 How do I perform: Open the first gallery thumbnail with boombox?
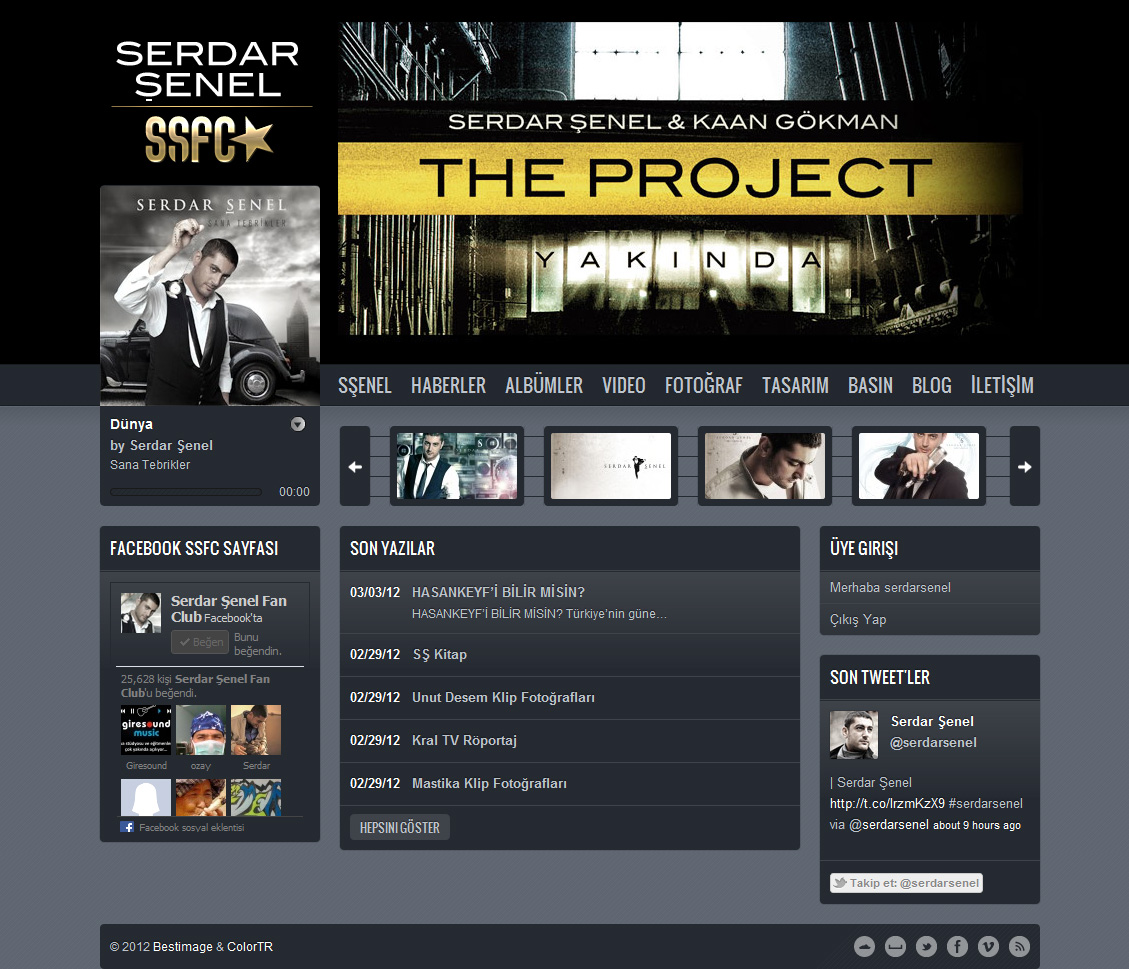click(456, 466)
